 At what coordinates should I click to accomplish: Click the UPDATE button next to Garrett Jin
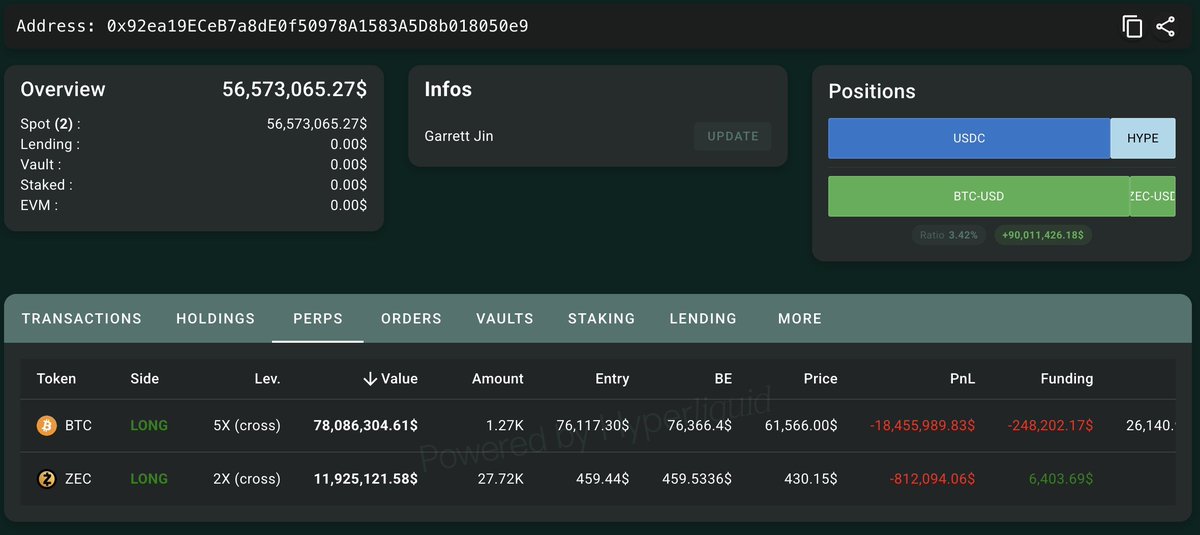[x=733, y=136]
